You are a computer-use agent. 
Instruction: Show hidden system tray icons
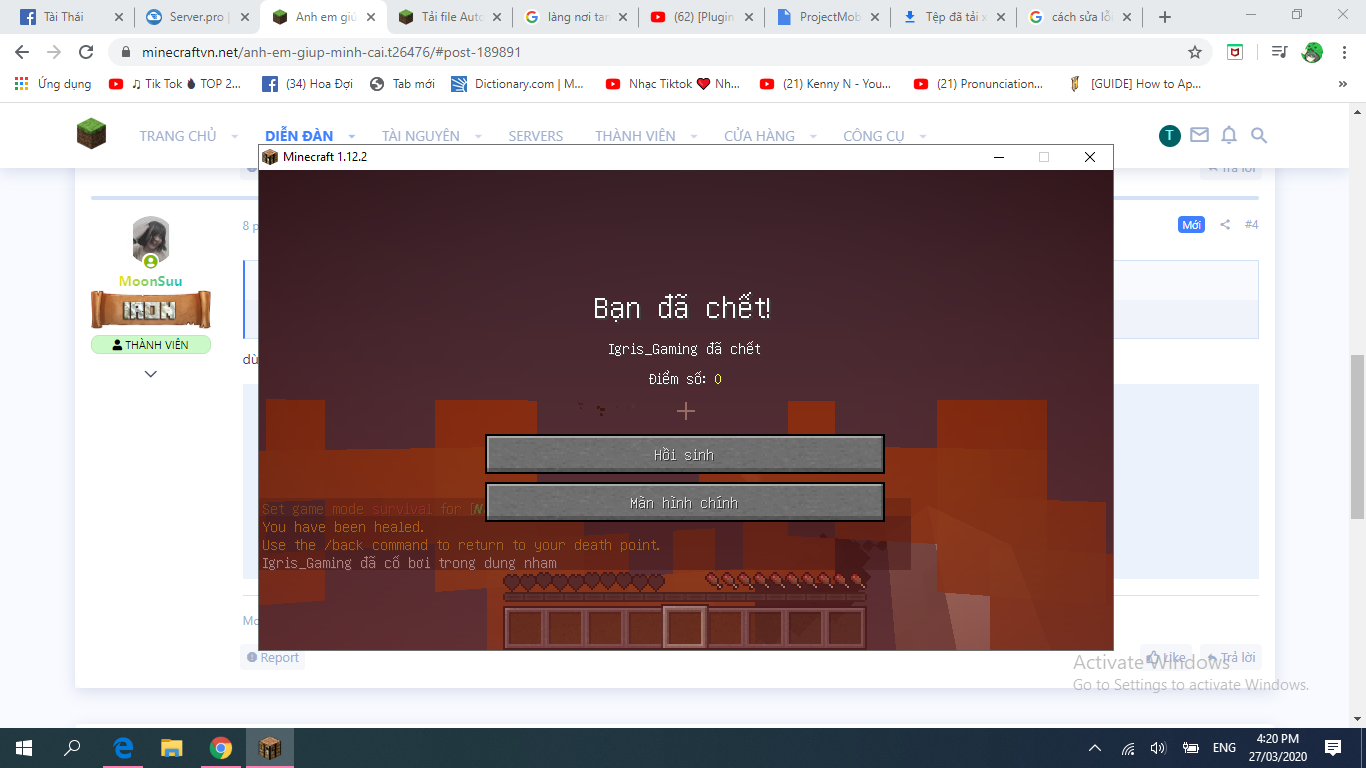coord(1095,748)
